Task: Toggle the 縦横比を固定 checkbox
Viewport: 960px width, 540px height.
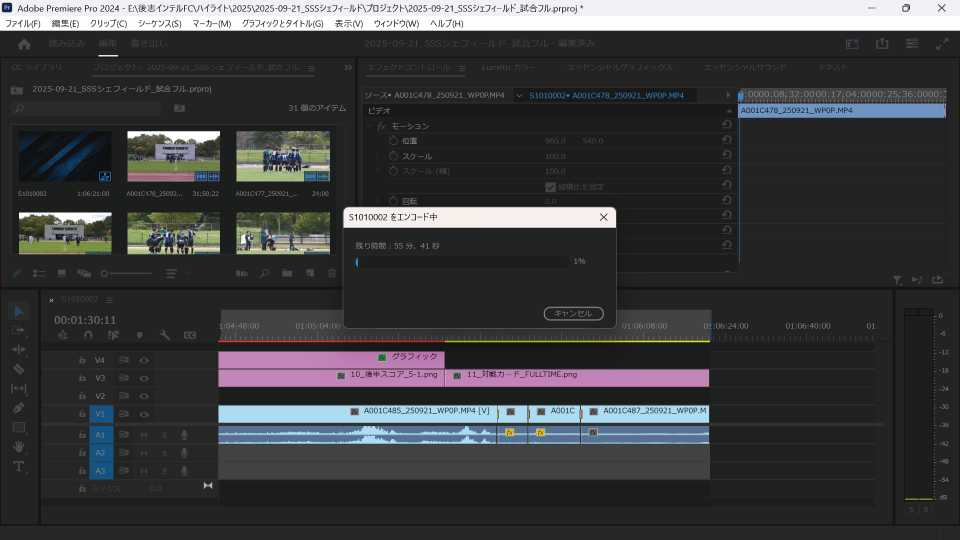Action: pos(550,186)
